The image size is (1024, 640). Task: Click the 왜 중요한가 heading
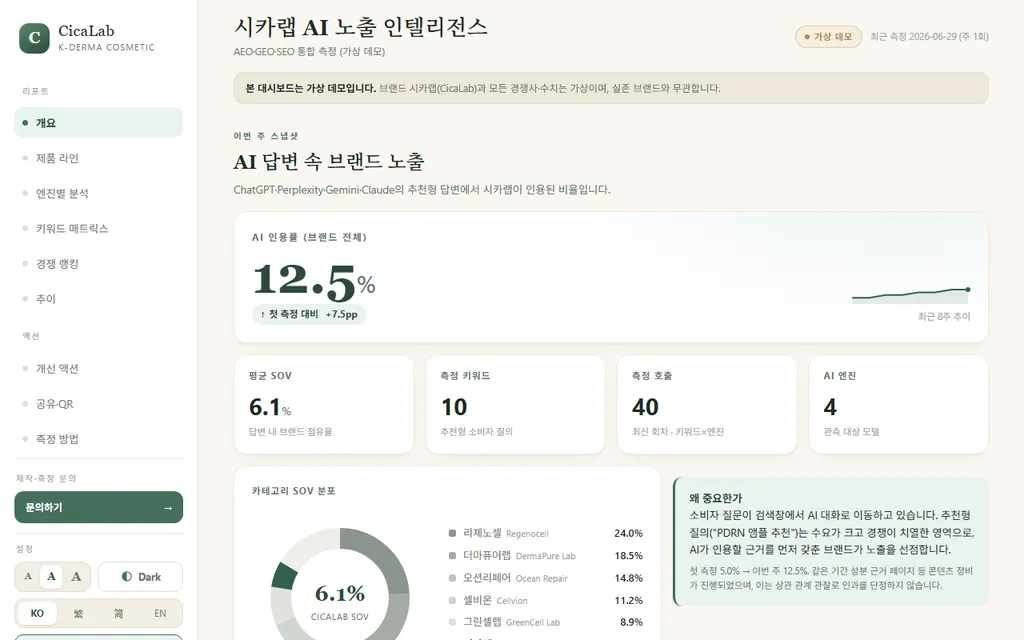click(716, 498)
